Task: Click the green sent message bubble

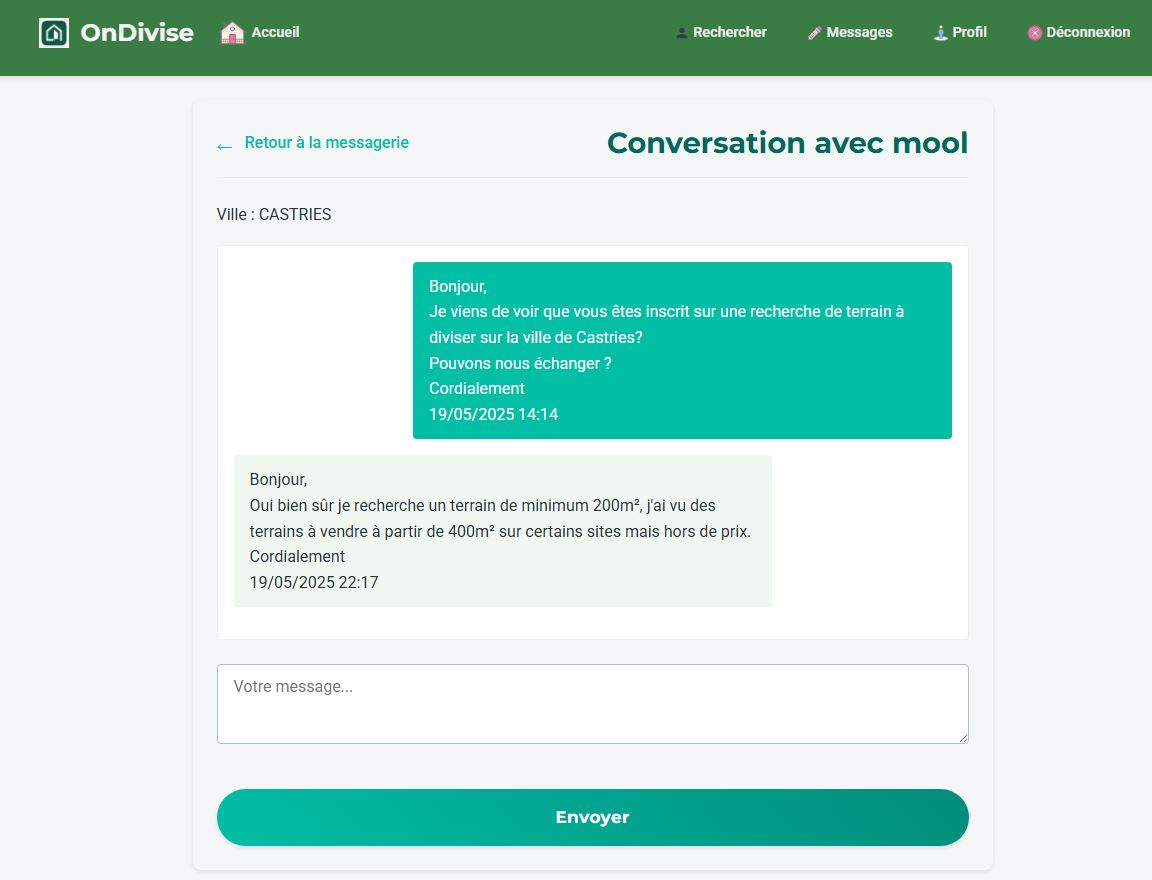Action: click(x=682, y=350)
